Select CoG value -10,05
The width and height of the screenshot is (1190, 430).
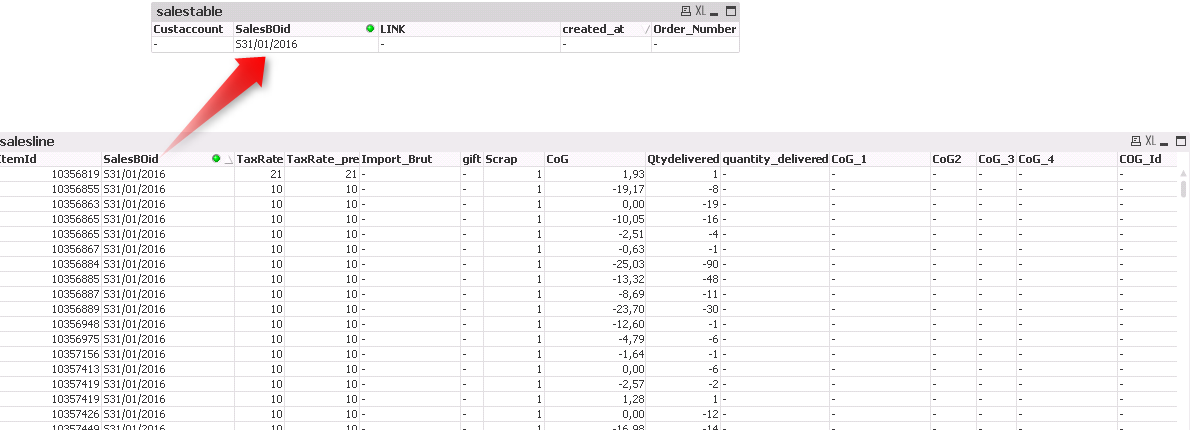(628, 219)
